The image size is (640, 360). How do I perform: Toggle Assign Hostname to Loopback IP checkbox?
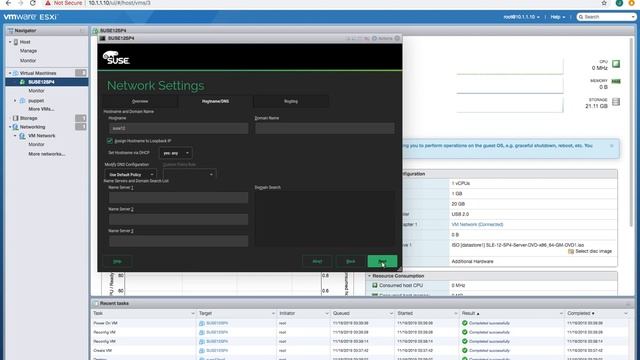click(x=110, y=141)
